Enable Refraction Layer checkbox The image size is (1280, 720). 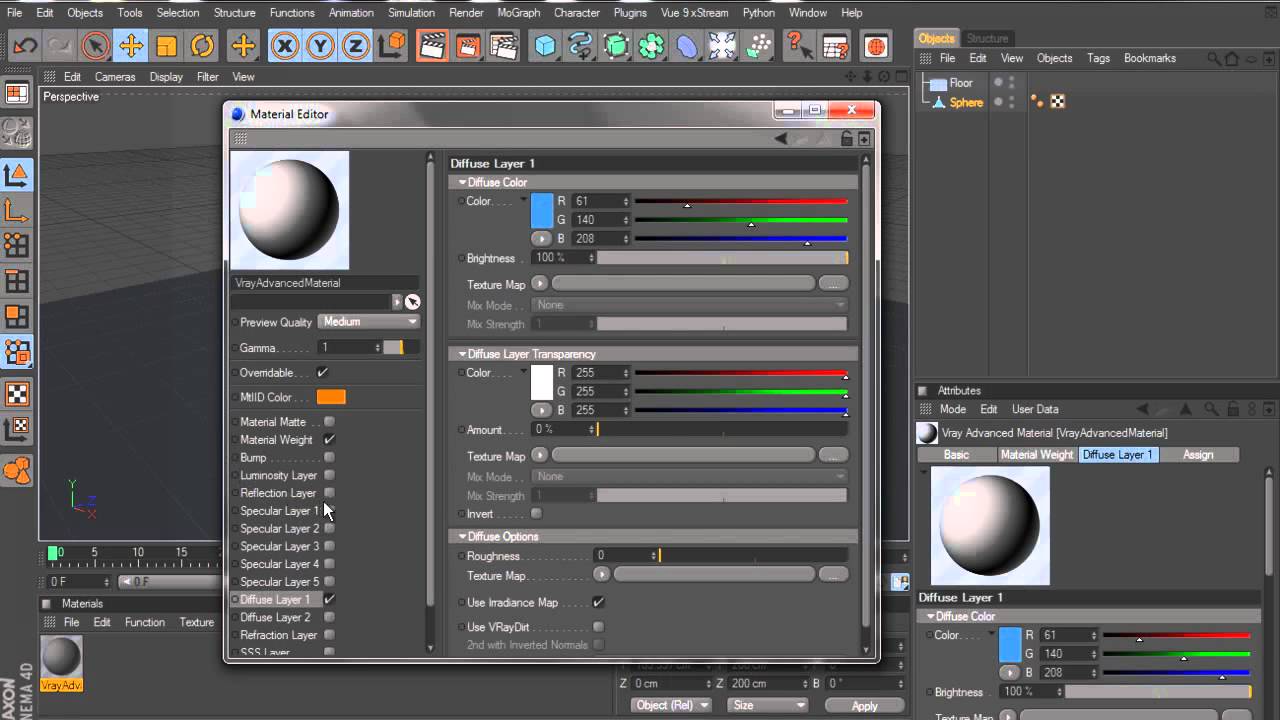click(x=329, y=635)
